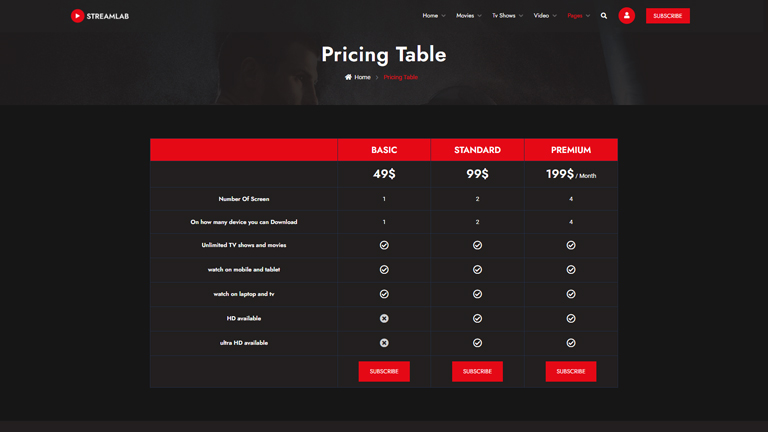768x432 pixels.
Task: Click Basic plan ultra HD cross icon
Action: pos(384,343)
